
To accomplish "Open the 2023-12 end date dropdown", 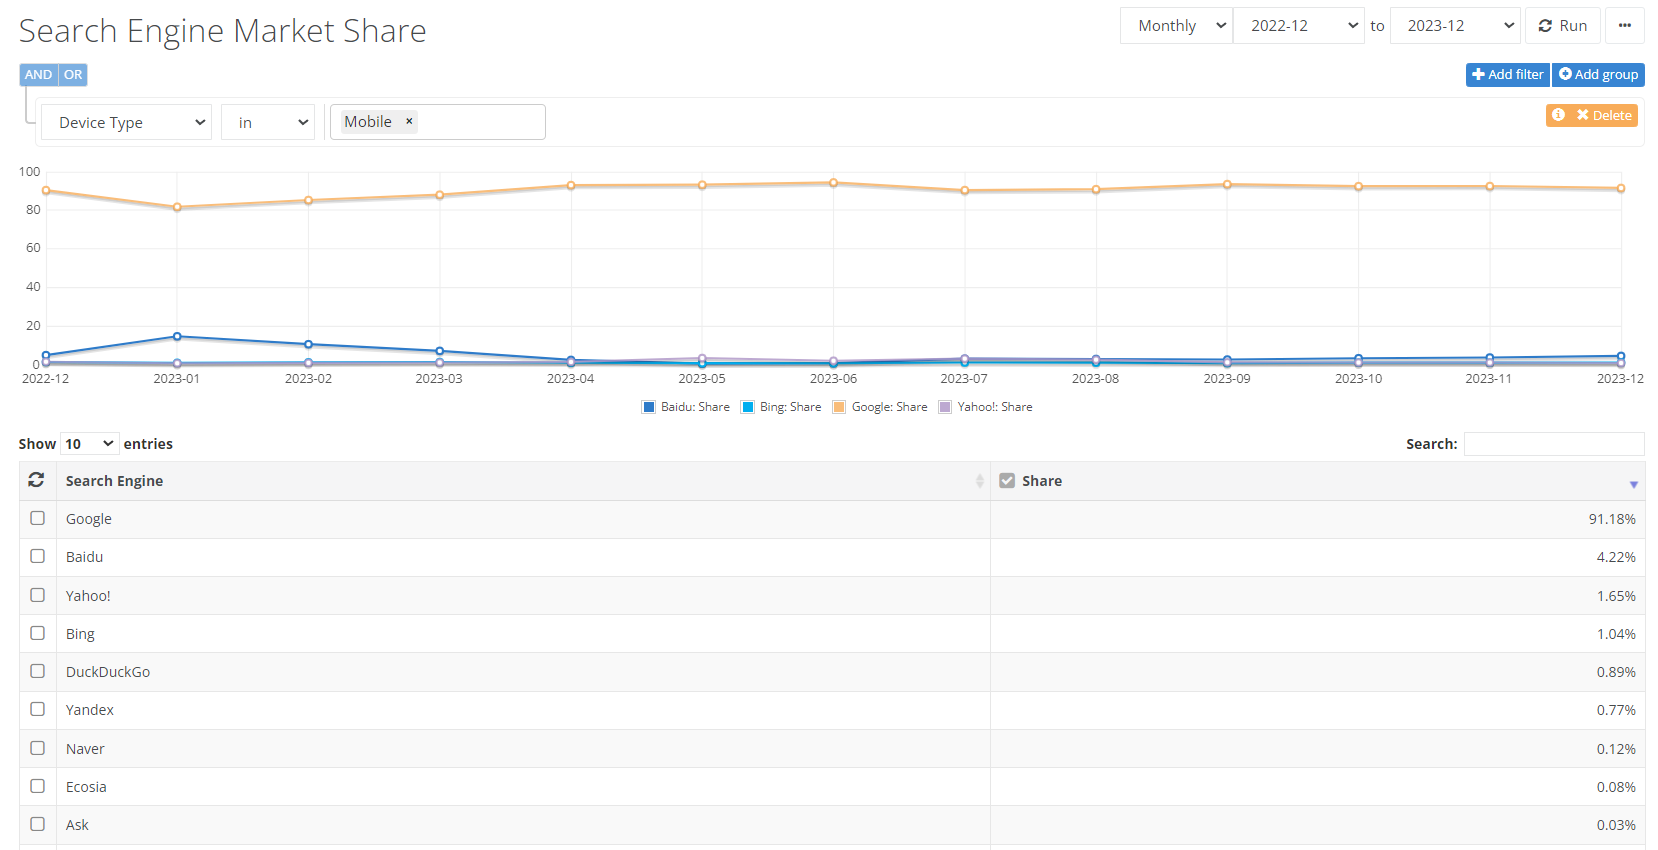I will 1455,26.
